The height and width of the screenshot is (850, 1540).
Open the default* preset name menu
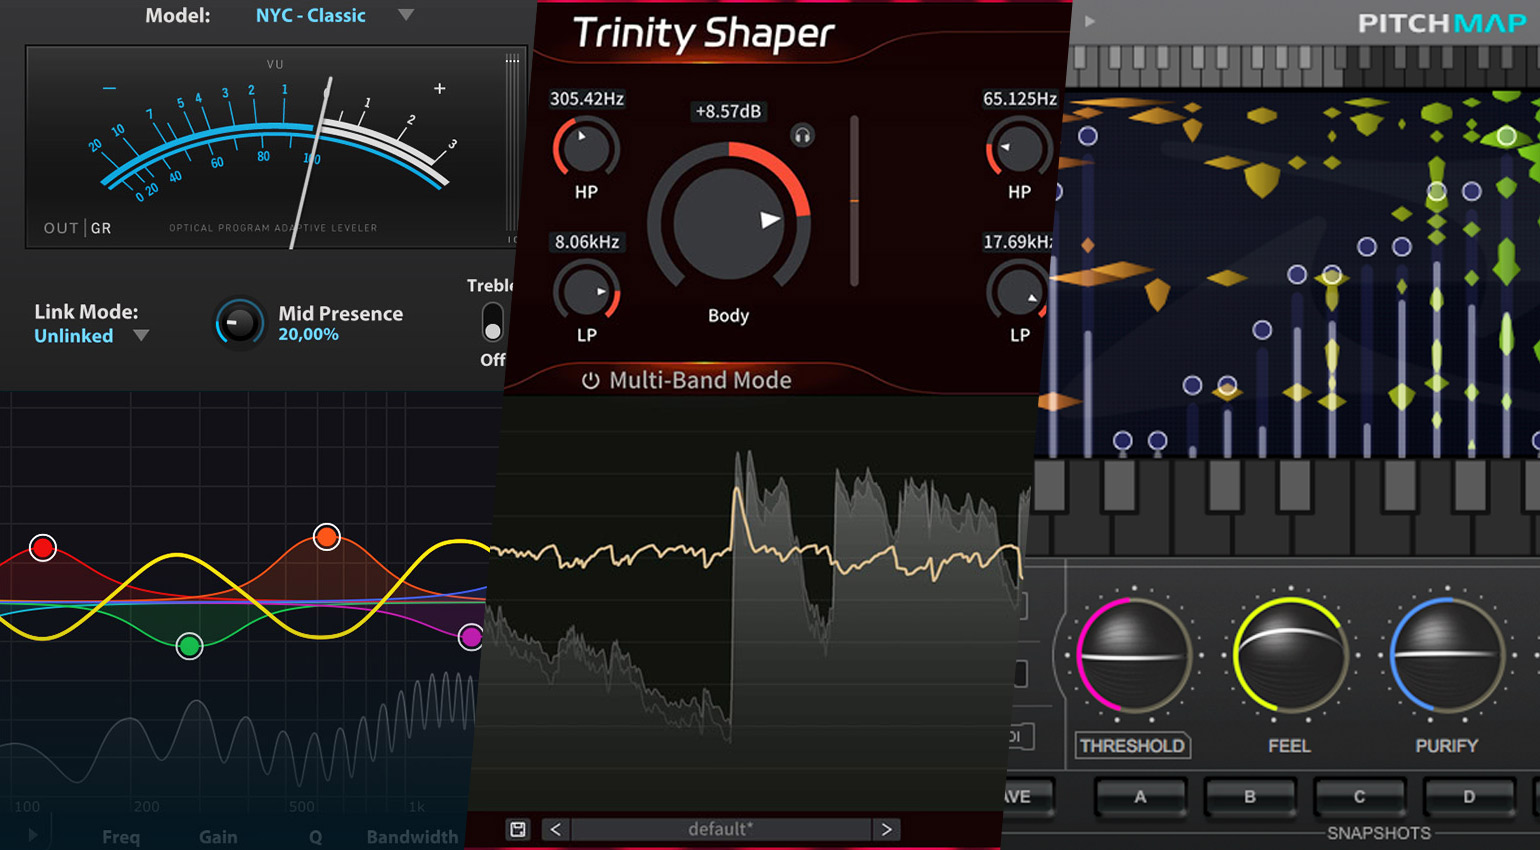click(721, 829)
